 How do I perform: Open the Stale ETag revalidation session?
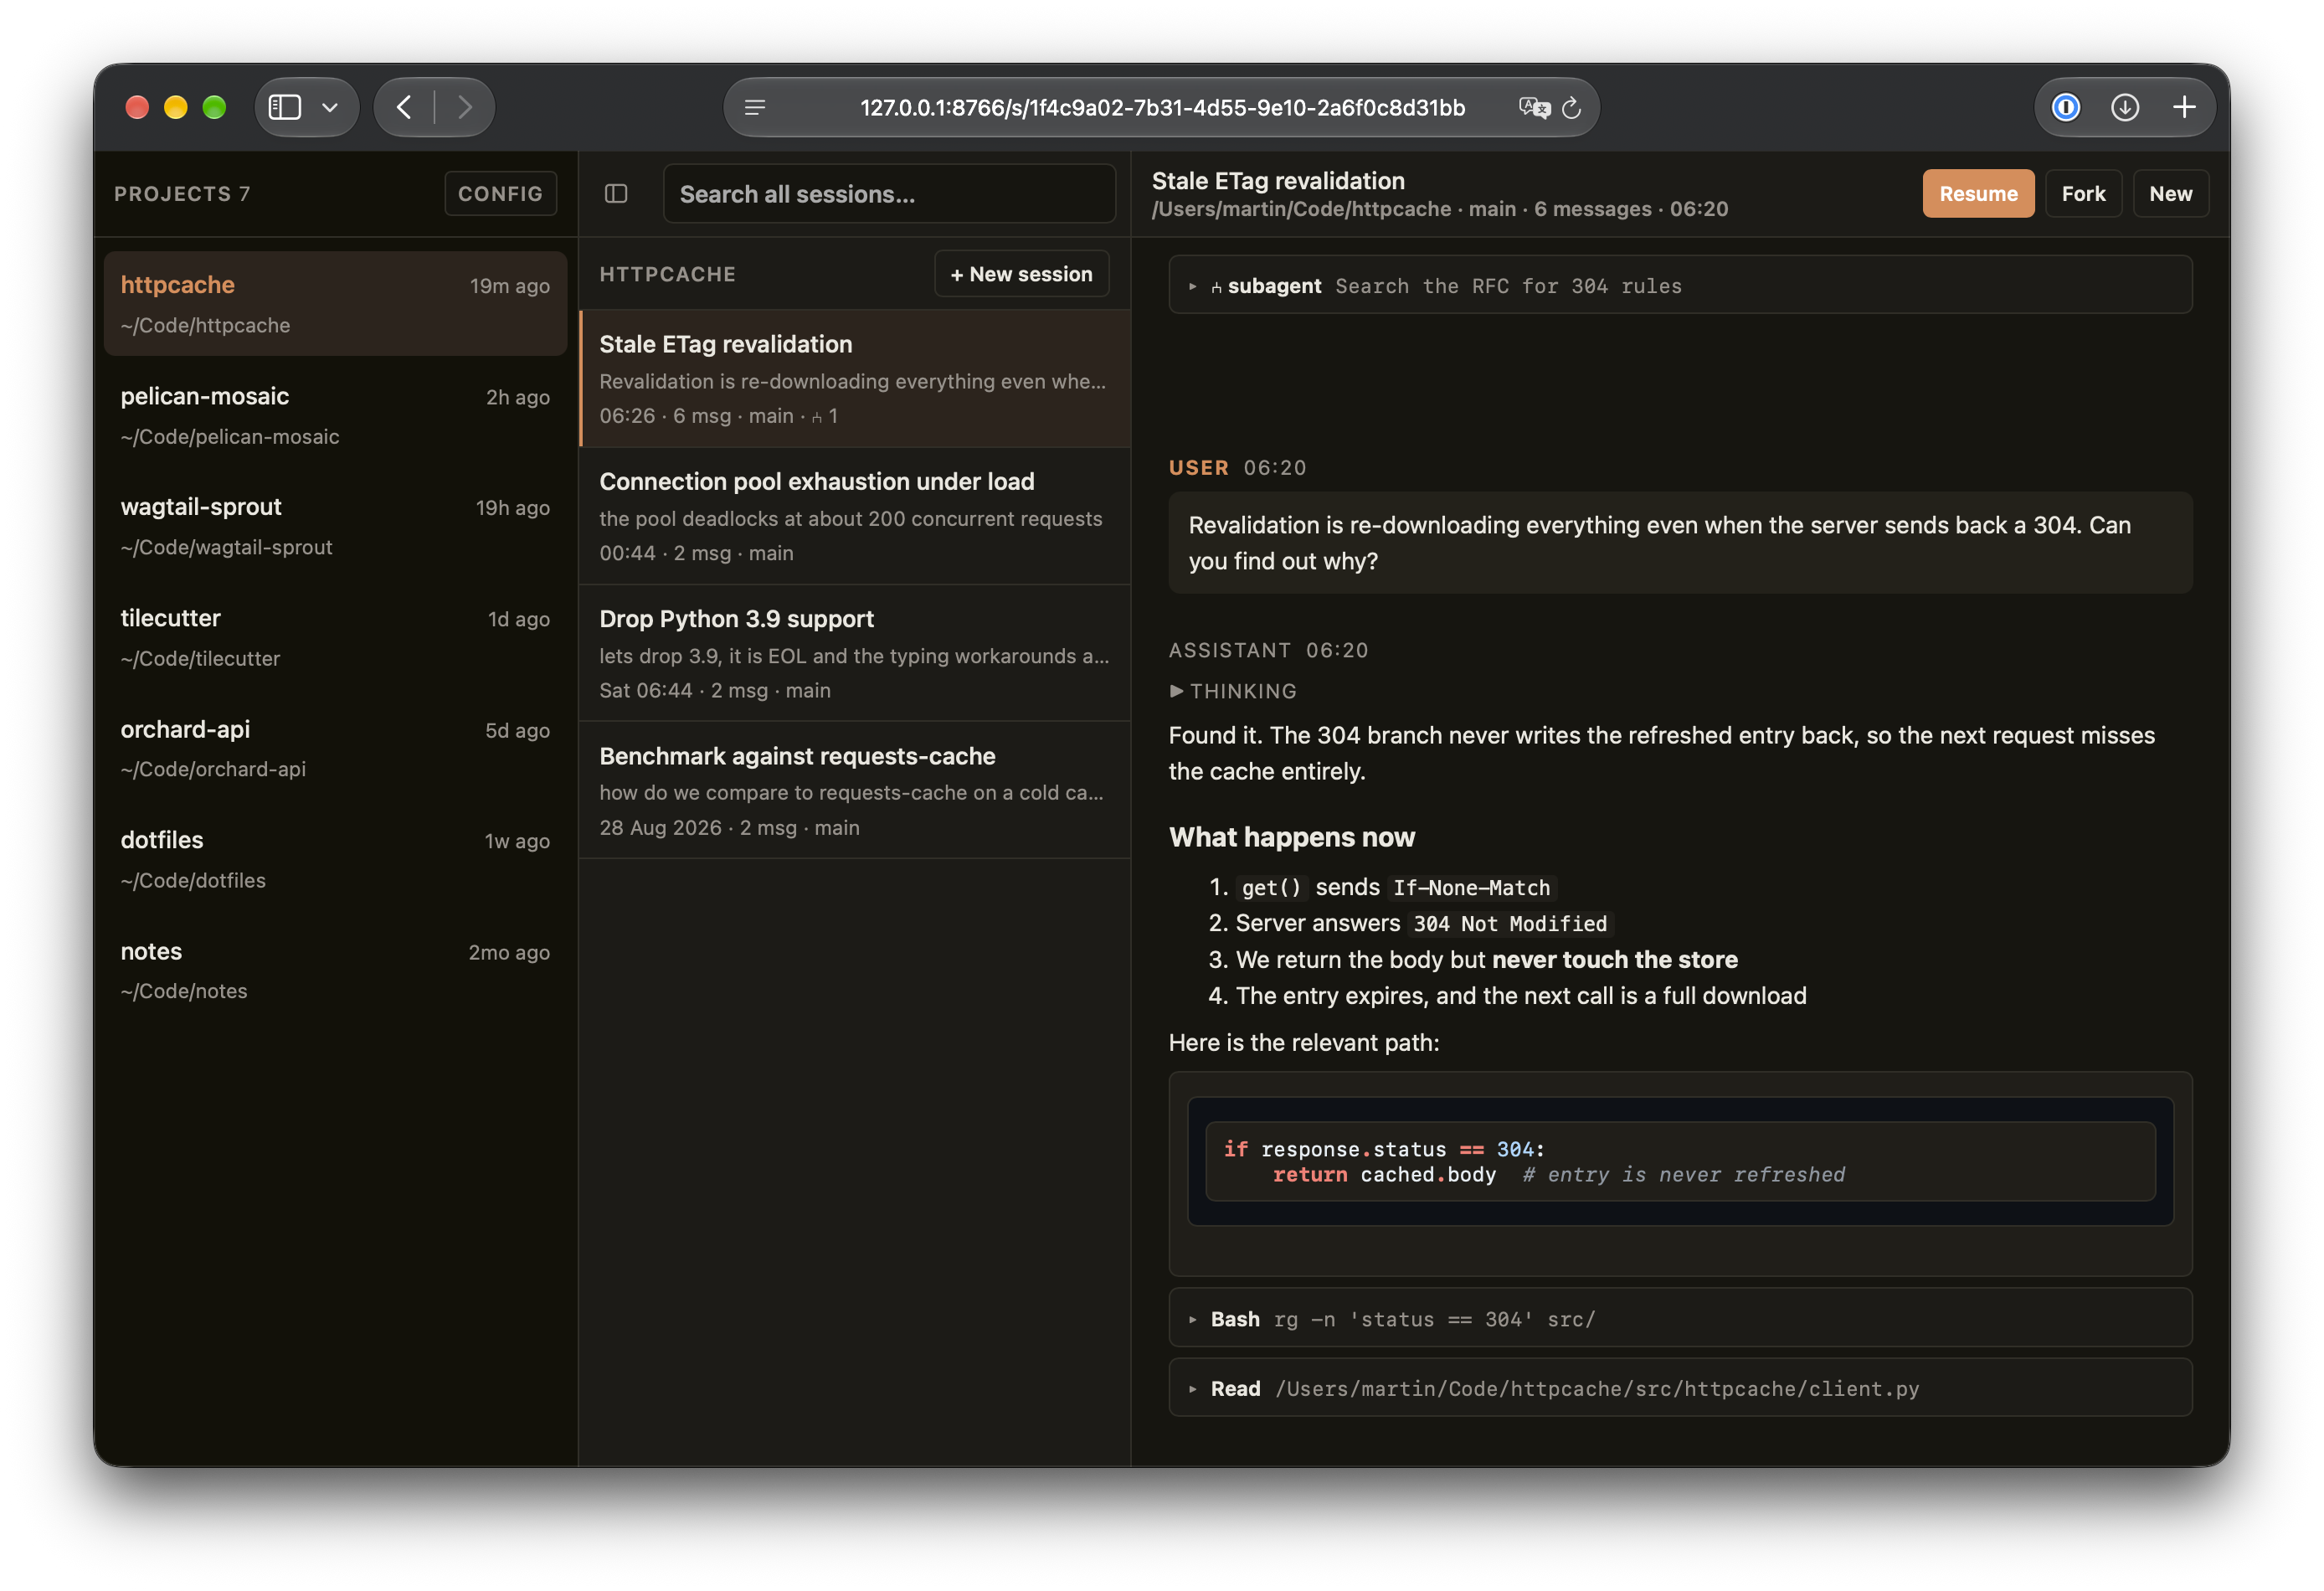click(x=855, y=379)
